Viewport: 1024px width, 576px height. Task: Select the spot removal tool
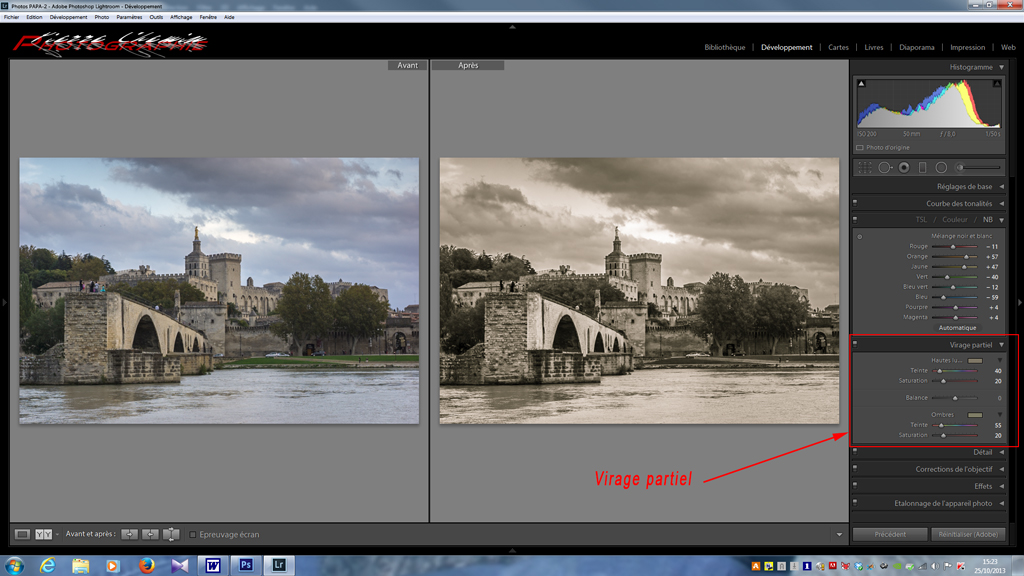pyautogui.click(x=885, y=168)
